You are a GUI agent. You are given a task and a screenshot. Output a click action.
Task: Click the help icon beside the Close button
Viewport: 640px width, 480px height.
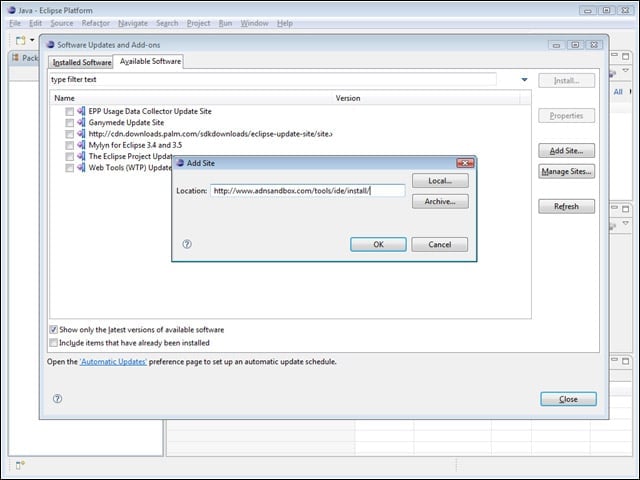58,399
